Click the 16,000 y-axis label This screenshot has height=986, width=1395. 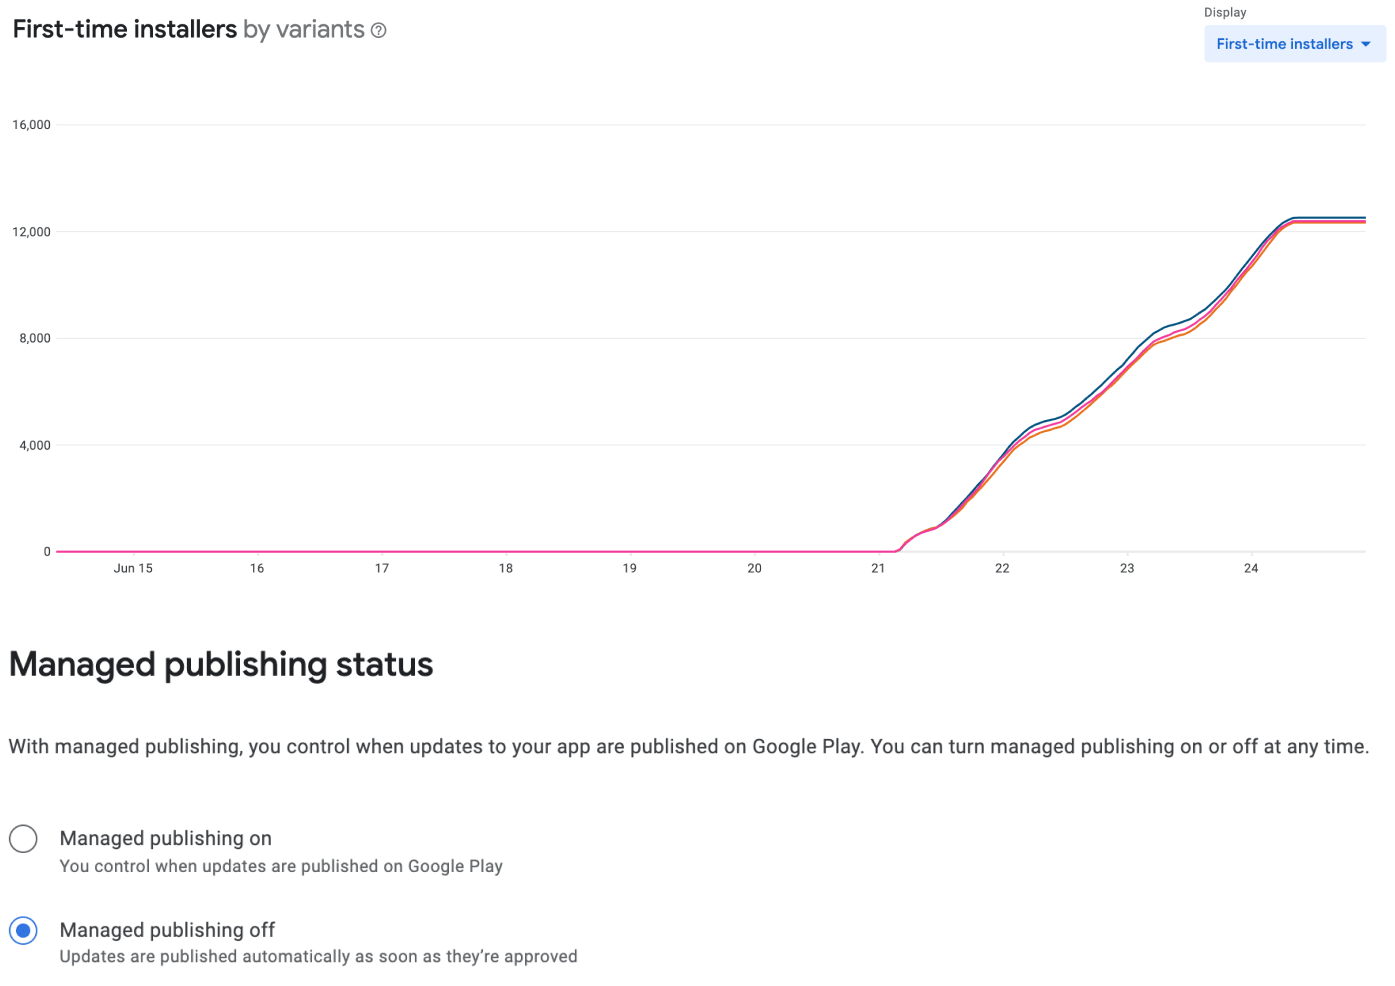31,125
